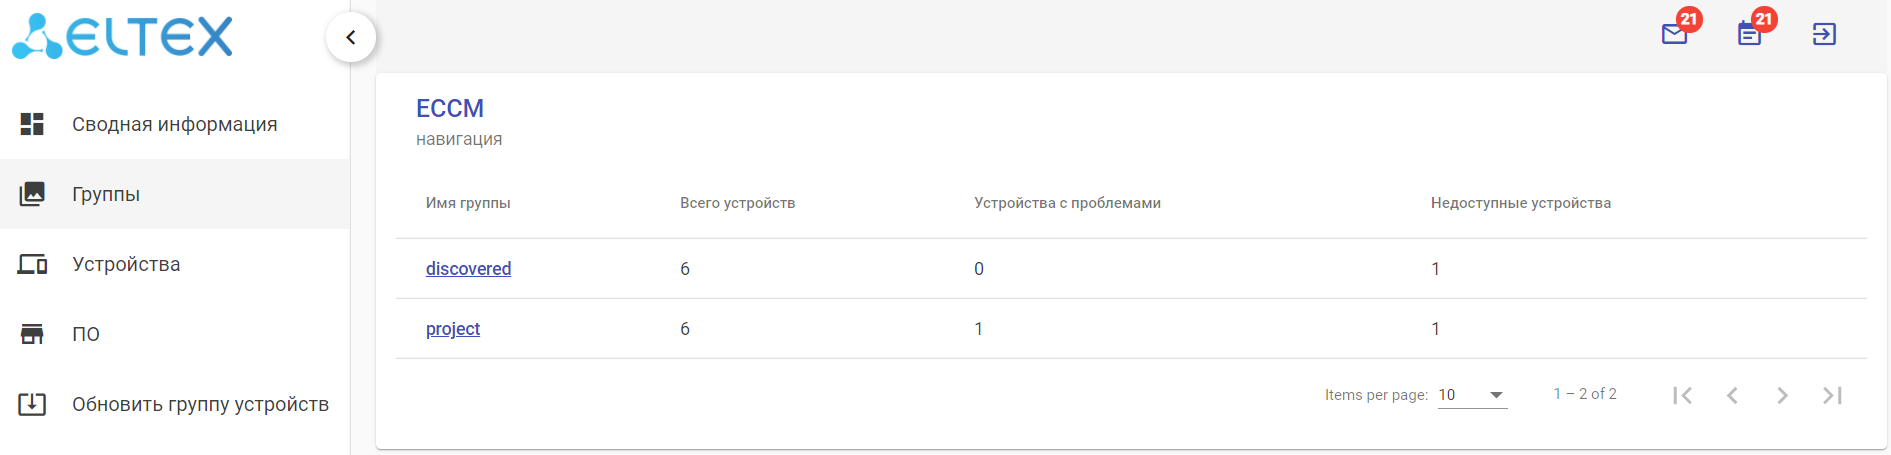Click the logout icon
The height and width of the screenshot is (455, 1891).
[1824, 34]
